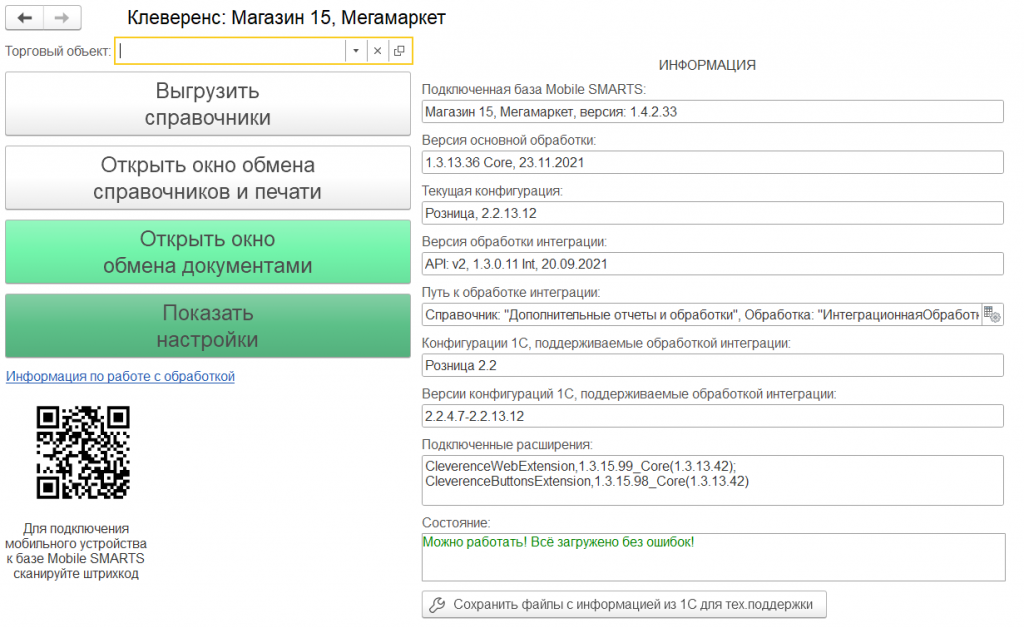The width and height of the screenshot is (1024, 628).
Task: Click the QR caption about сканируйте штрихкод
Action: 76,551
